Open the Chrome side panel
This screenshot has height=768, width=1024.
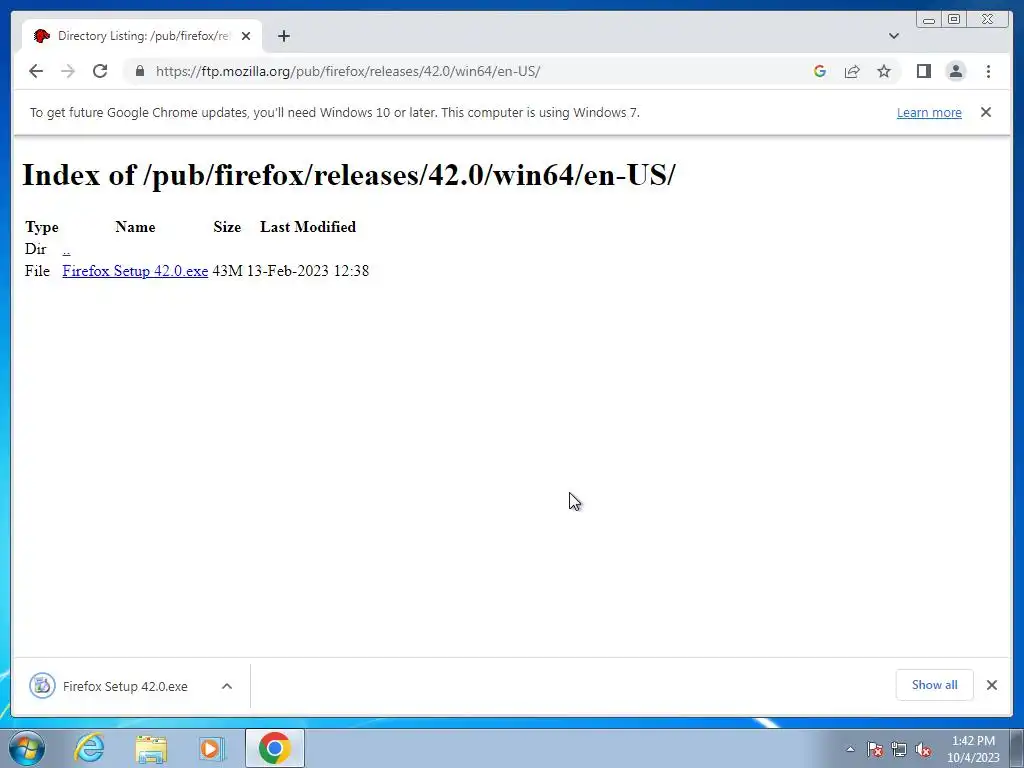(x=923, y=71)
